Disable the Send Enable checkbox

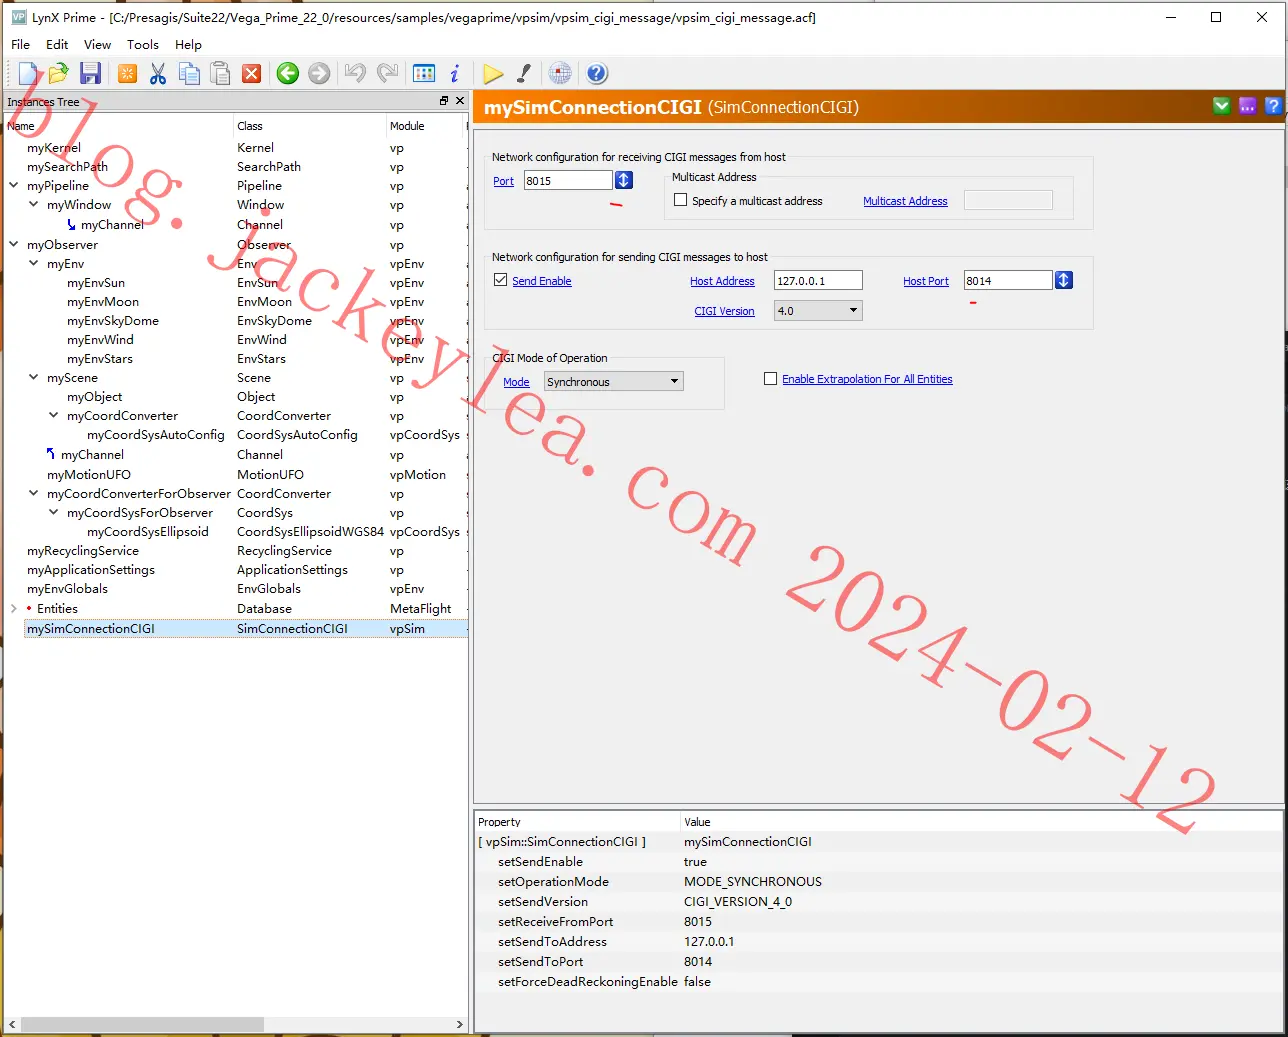click(501, 280)
